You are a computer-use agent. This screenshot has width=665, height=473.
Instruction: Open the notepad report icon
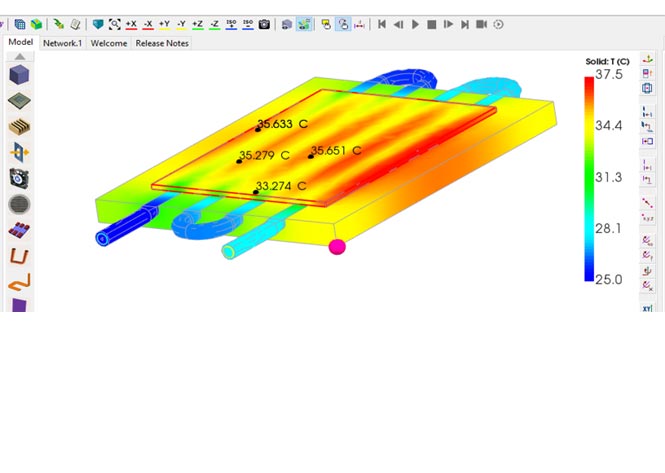pos(75,24)
